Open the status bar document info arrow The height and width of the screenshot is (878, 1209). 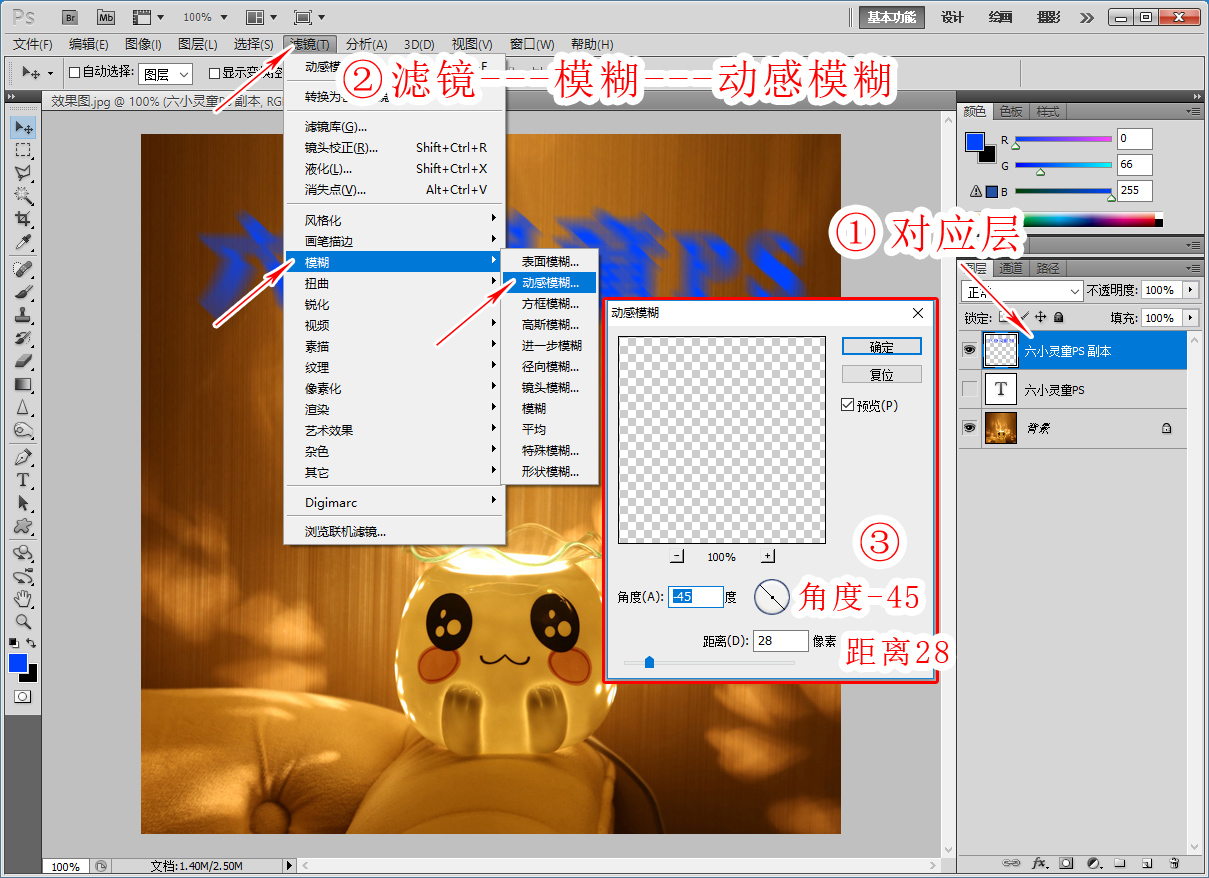(x=290, y=866)
